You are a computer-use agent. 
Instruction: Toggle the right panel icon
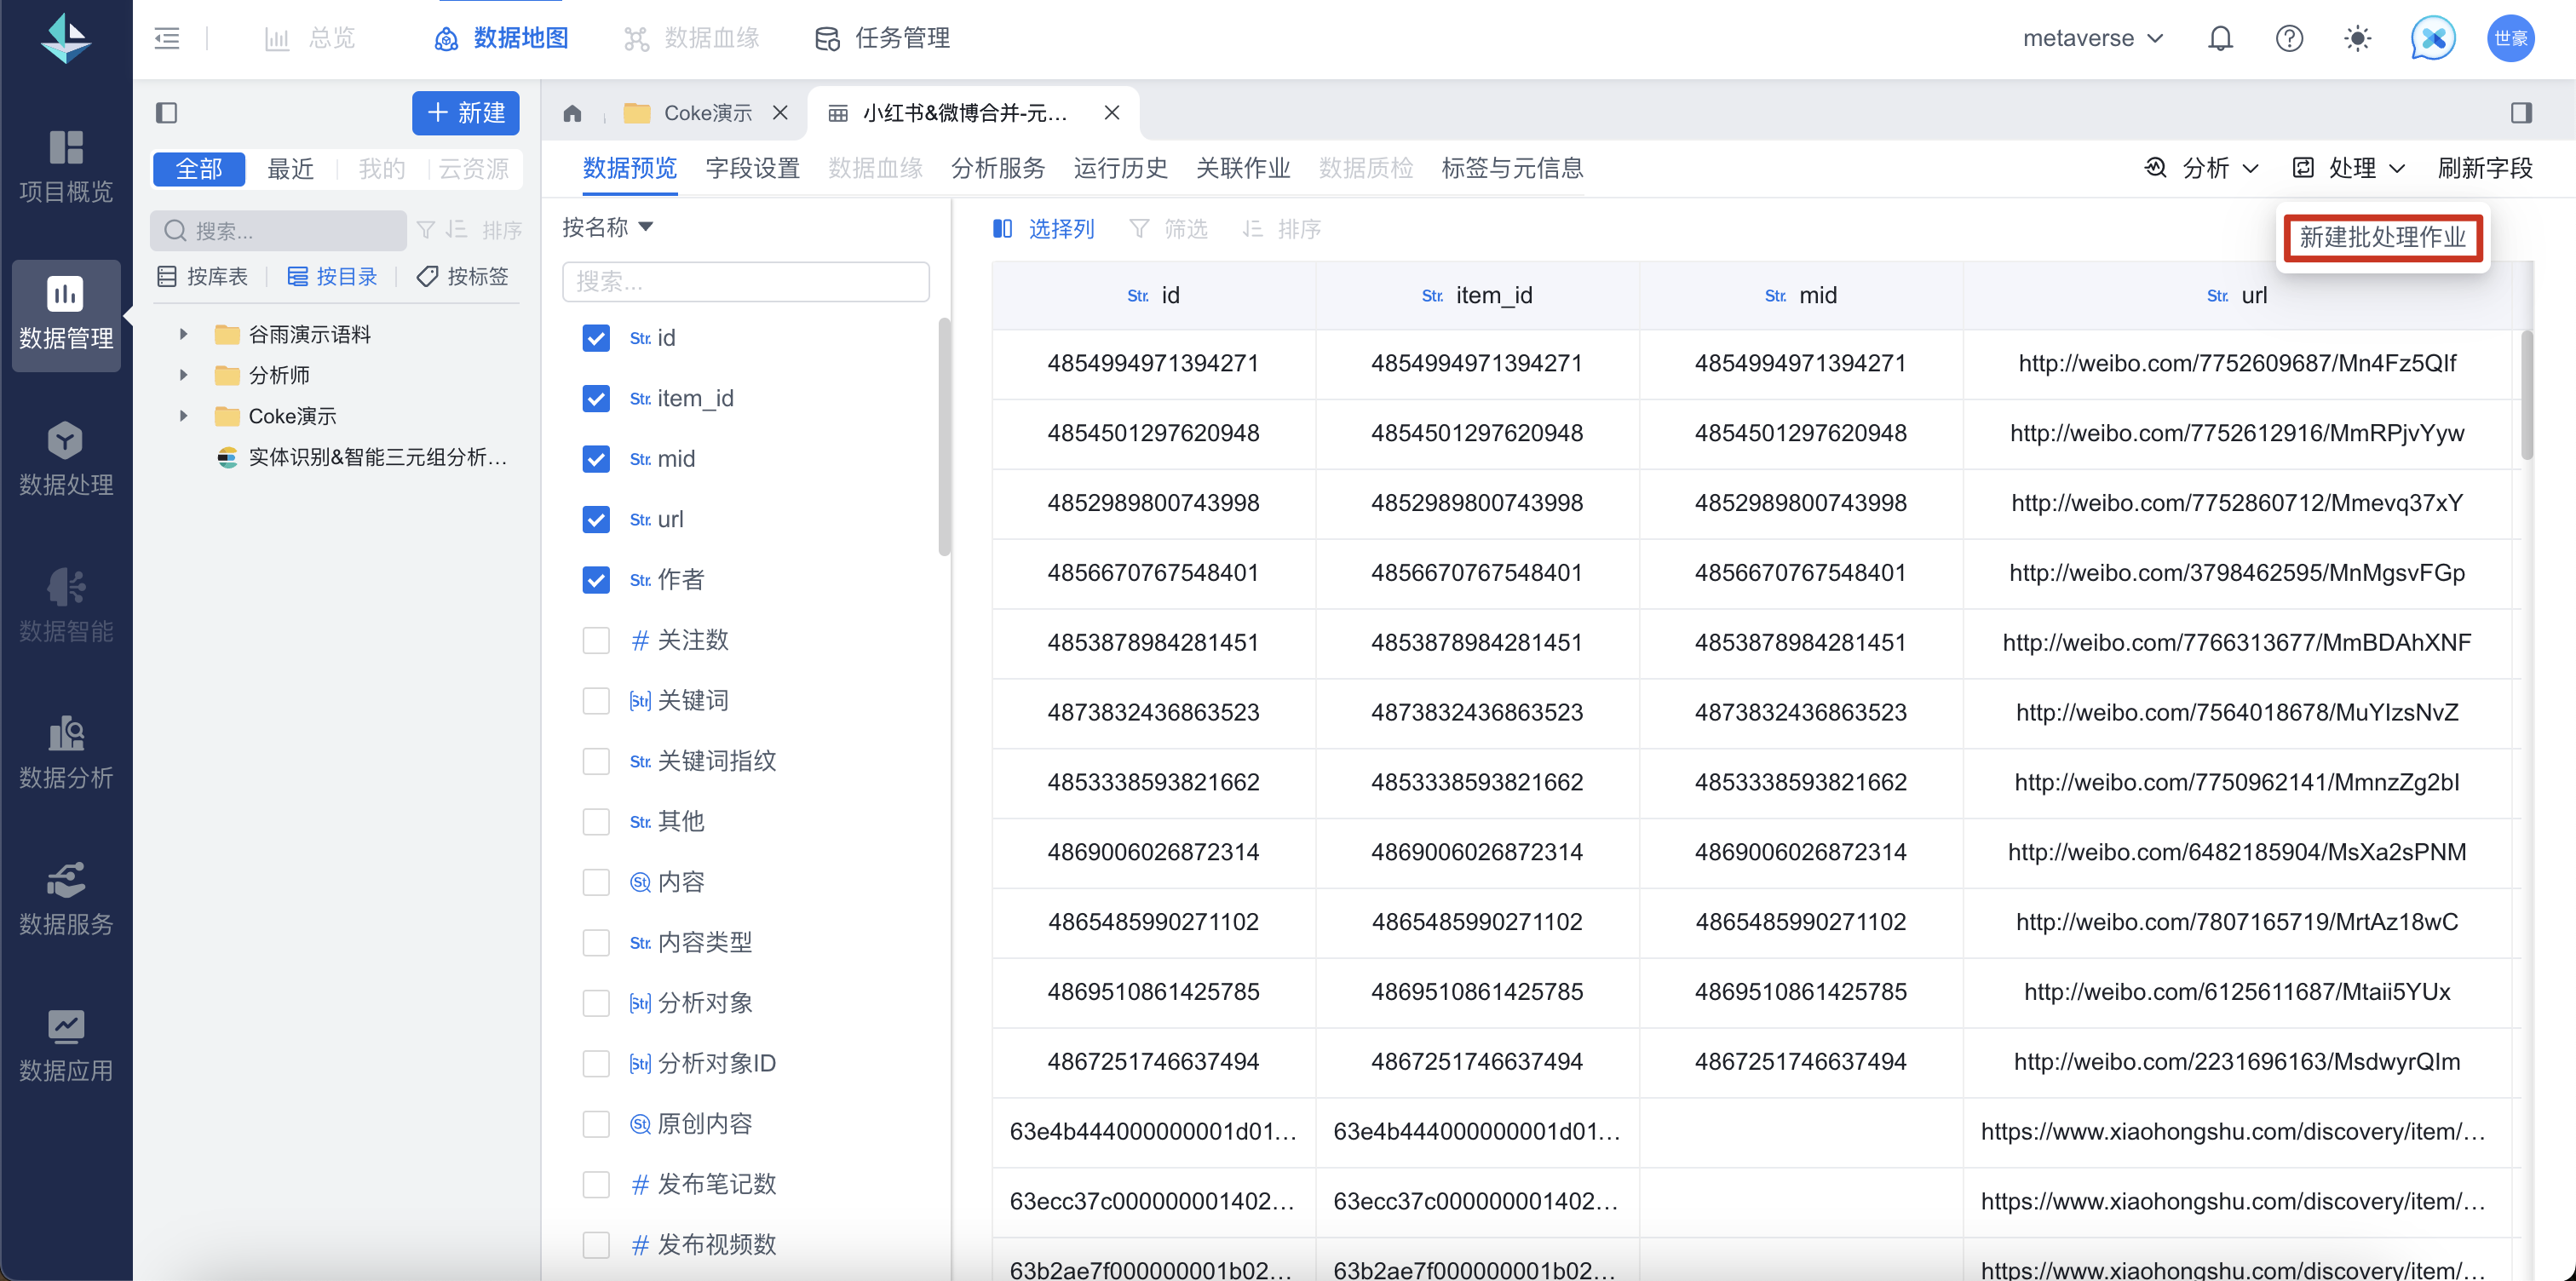pyautogui.click(x=2521, y=113)
